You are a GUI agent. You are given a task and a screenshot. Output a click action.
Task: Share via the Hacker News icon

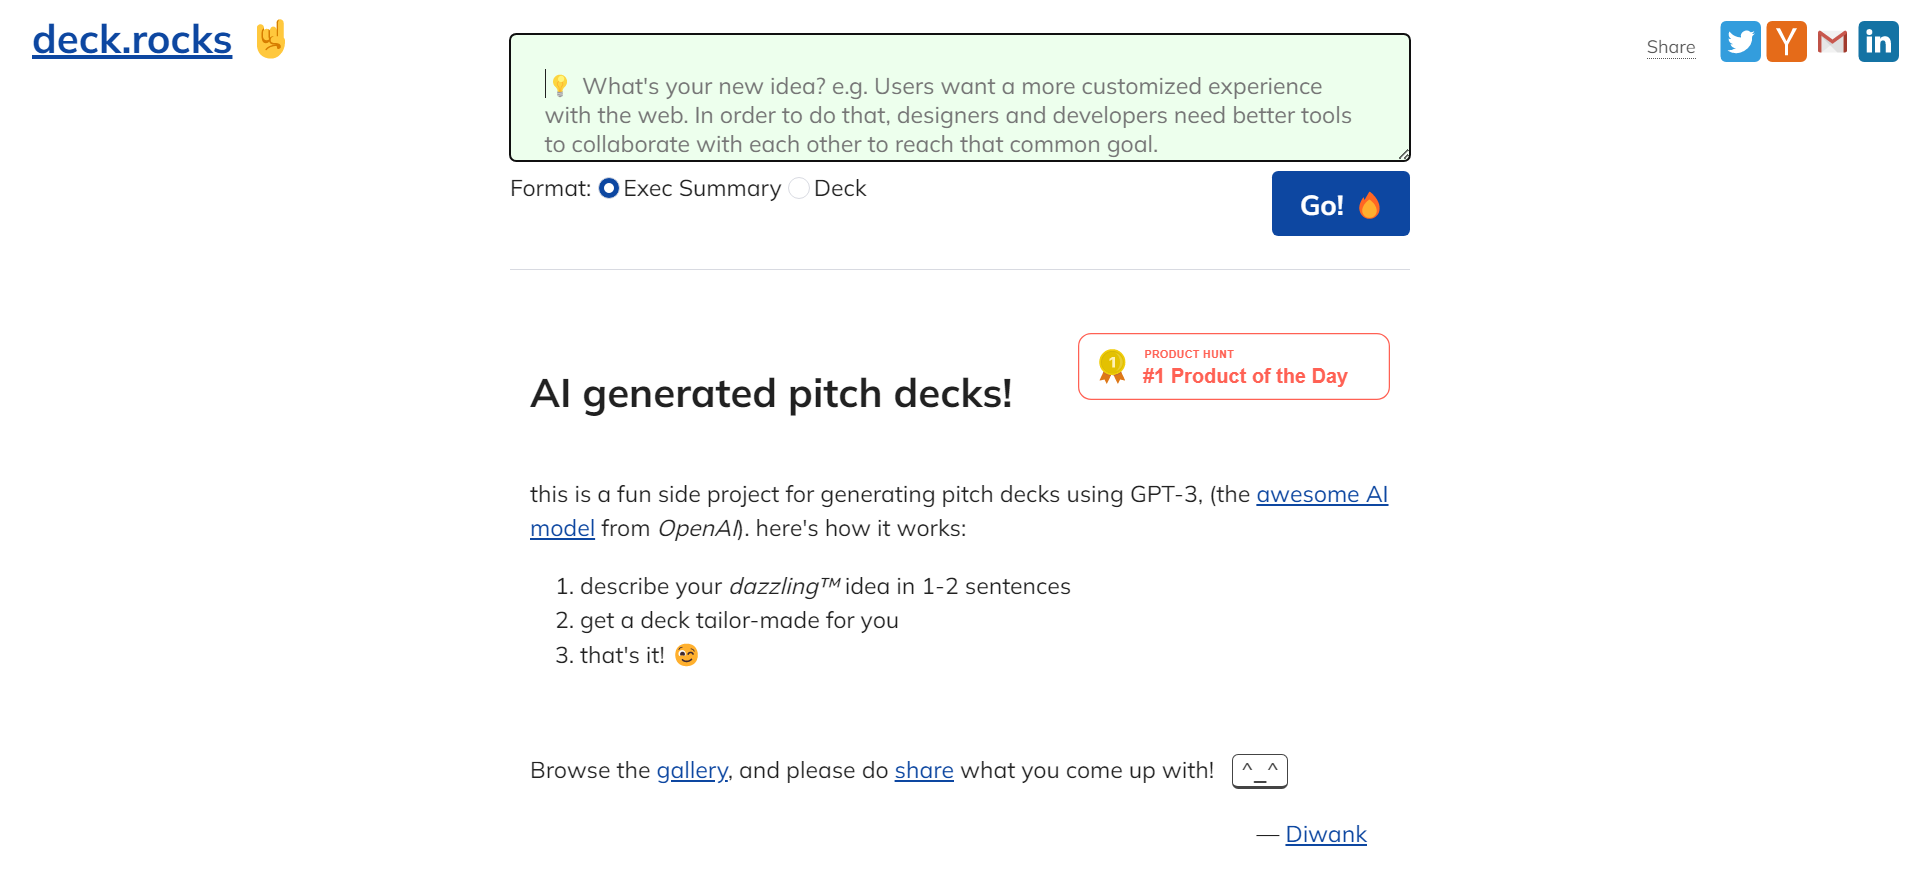tap(1786, 42)
